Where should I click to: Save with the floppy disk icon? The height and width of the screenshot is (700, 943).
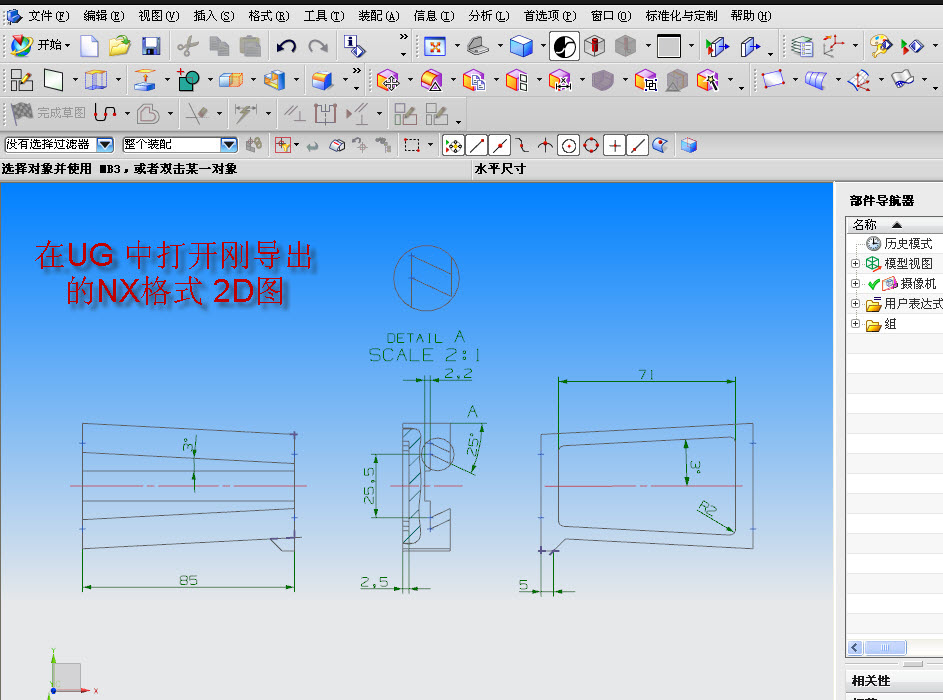[x=151, y=46]
